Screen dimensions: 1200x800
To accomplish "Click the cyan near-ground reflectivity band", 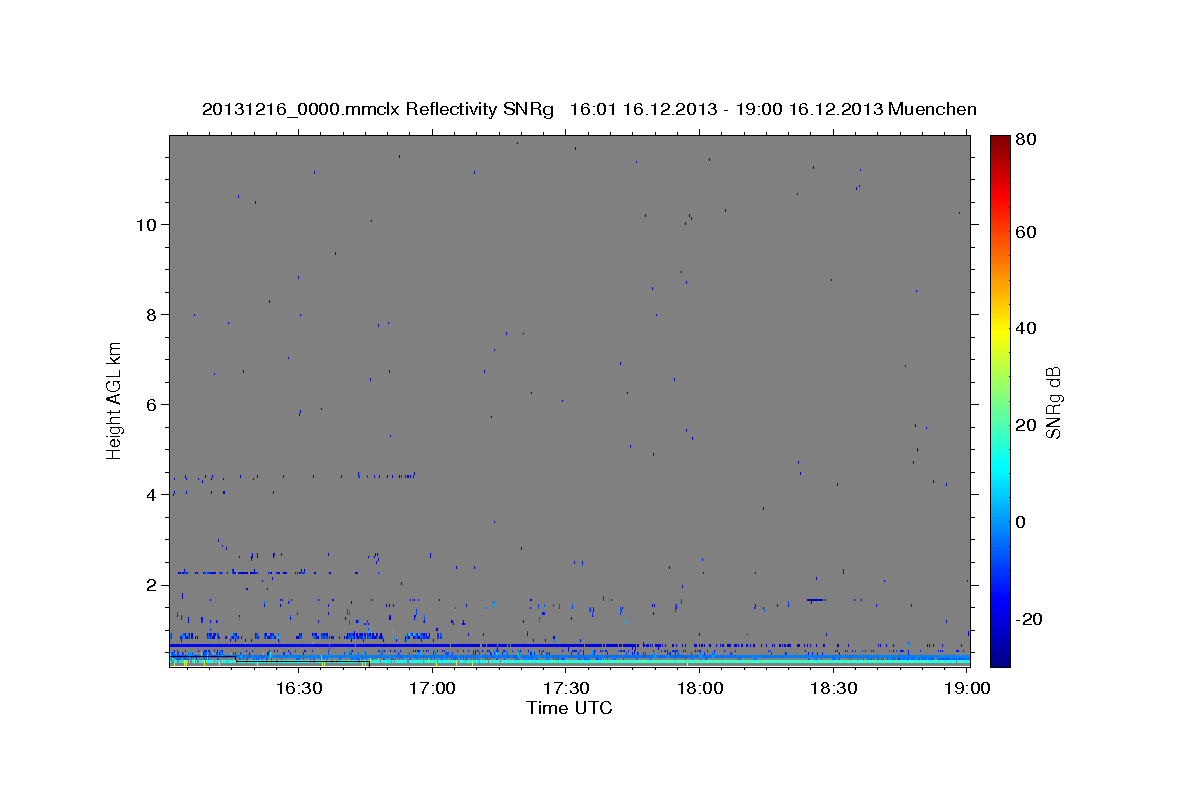I will (569, 661).
